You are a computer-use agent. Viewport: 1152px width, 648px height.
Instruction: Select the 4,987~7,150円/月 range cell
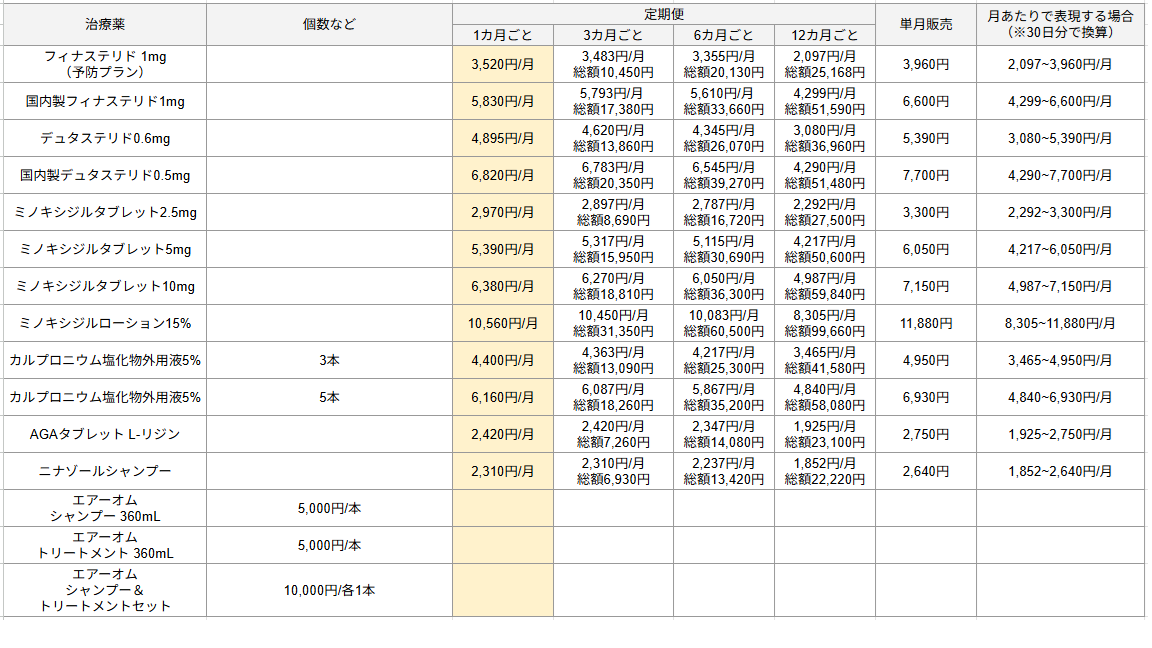(1060, 287)
